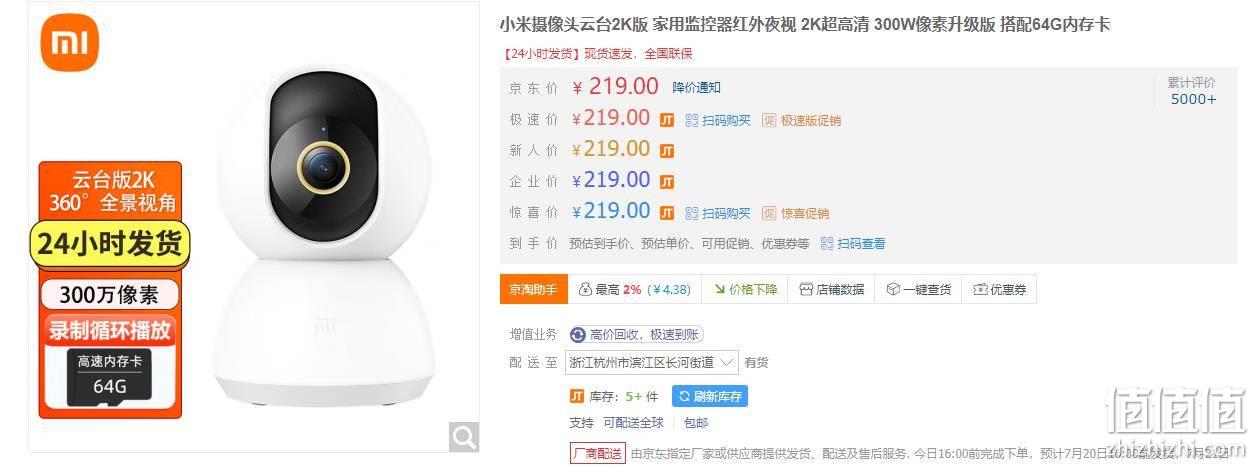Click the 降价通知 link

697,88
